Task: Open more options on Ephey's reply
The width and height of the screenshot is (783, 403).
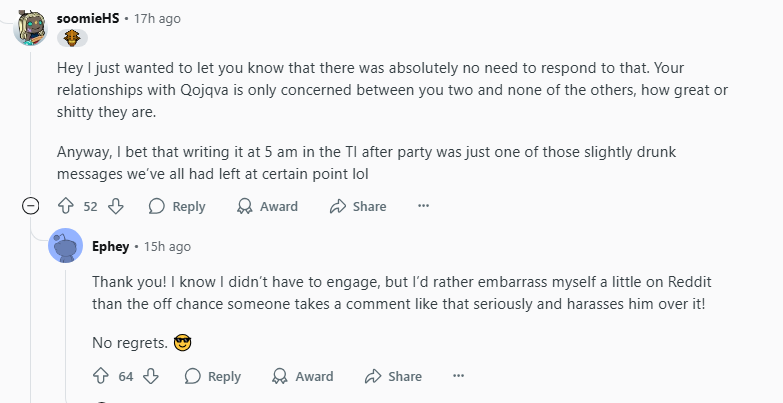Action: pos(458,376)
